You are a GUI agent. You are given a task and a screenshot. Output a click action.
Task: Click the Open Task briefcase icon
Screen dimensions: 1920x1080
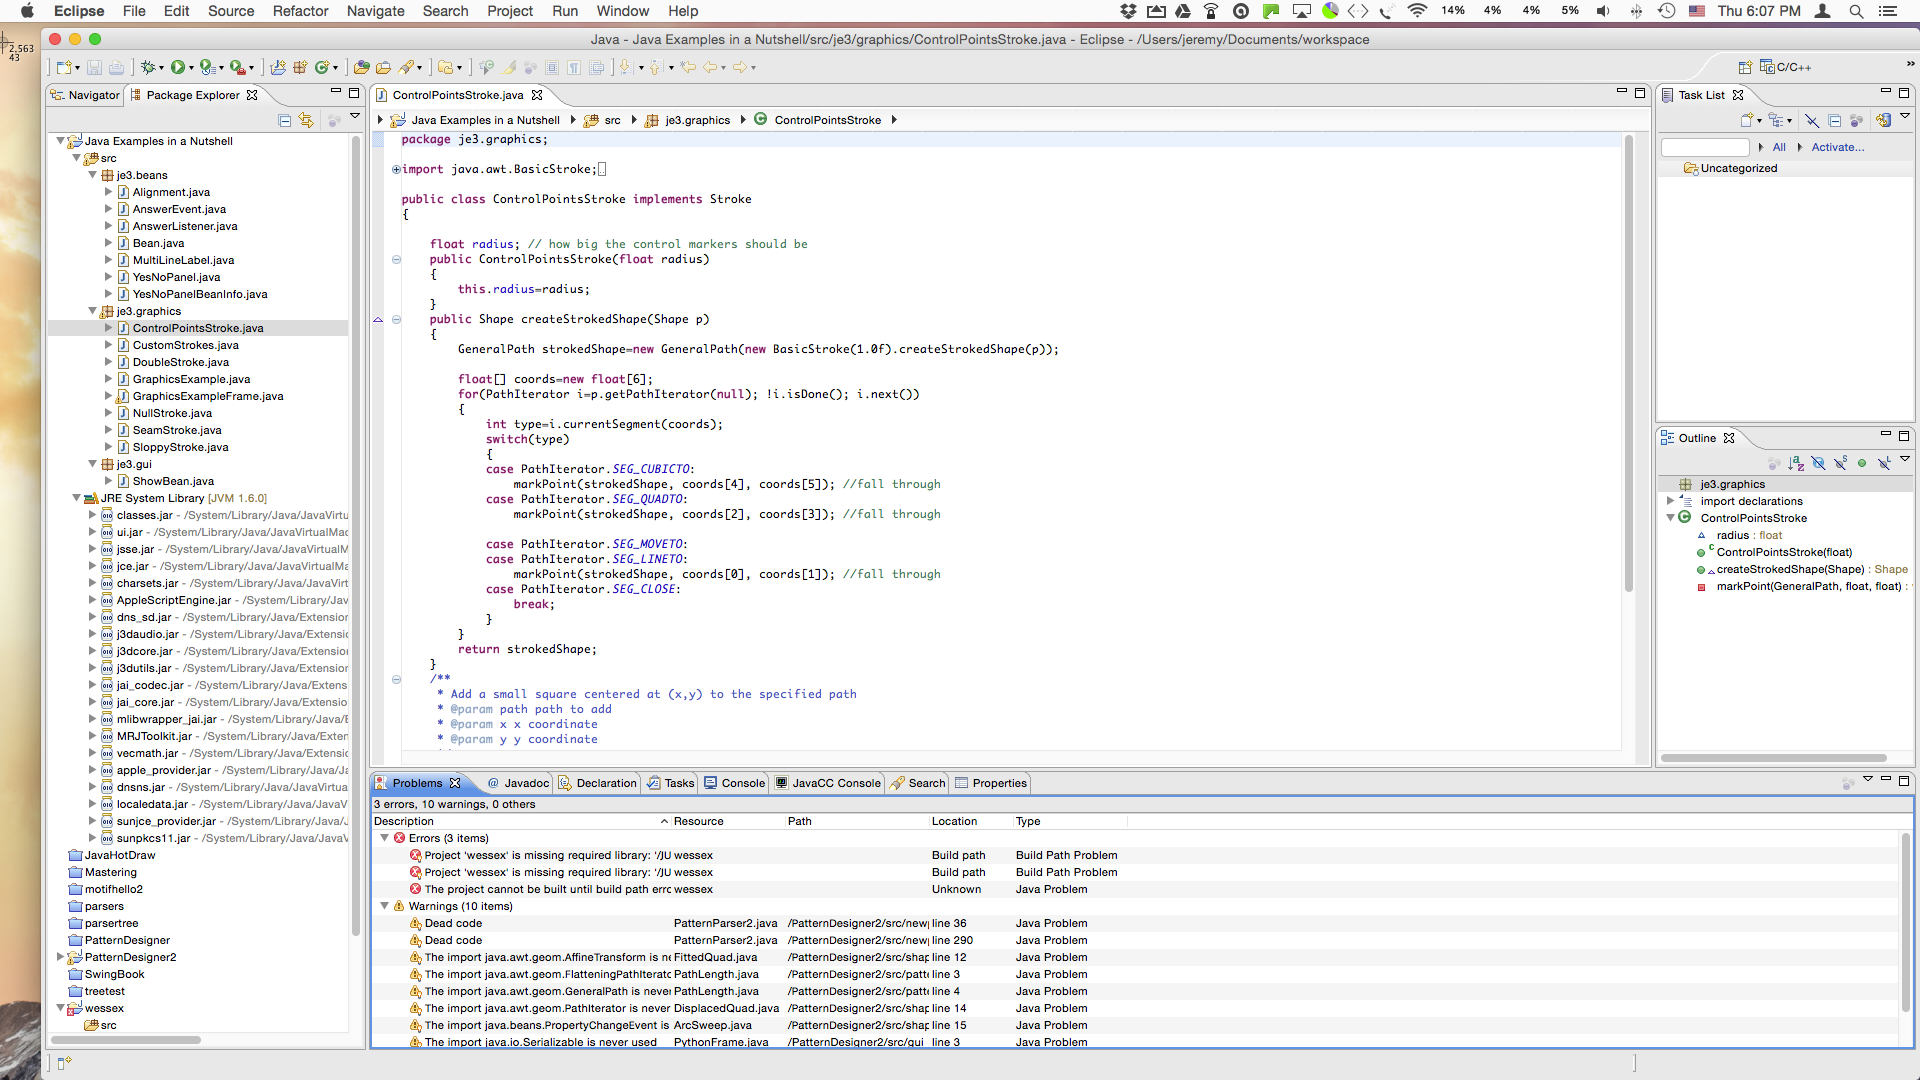pos(383,67)
